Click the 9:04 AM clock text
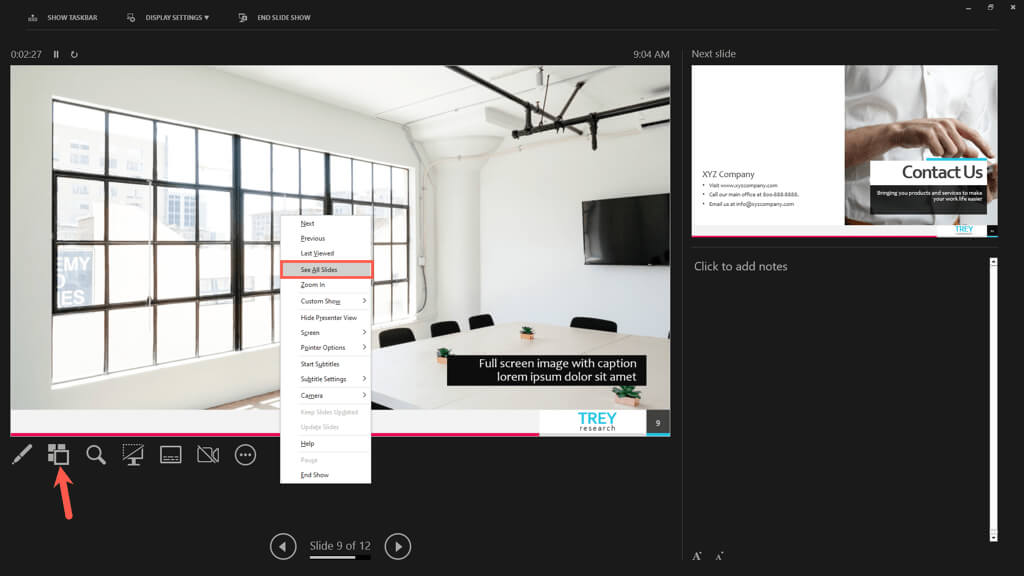1024x576 pixels. pyautogui.click(x=651, y=54)
